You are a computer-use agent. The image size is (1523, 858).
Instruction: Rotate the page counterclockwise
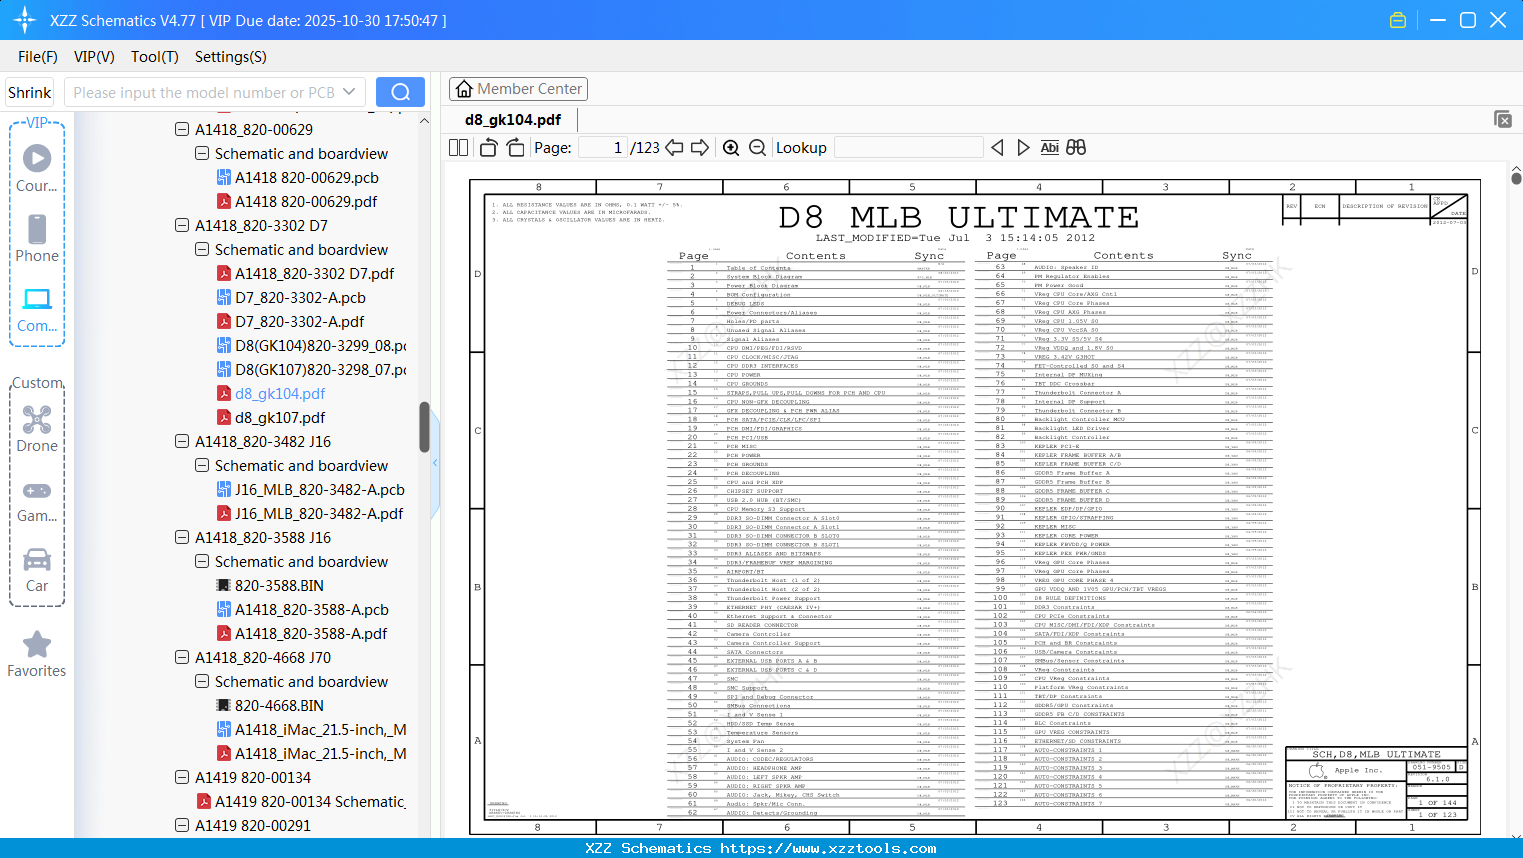coord(488,148)
